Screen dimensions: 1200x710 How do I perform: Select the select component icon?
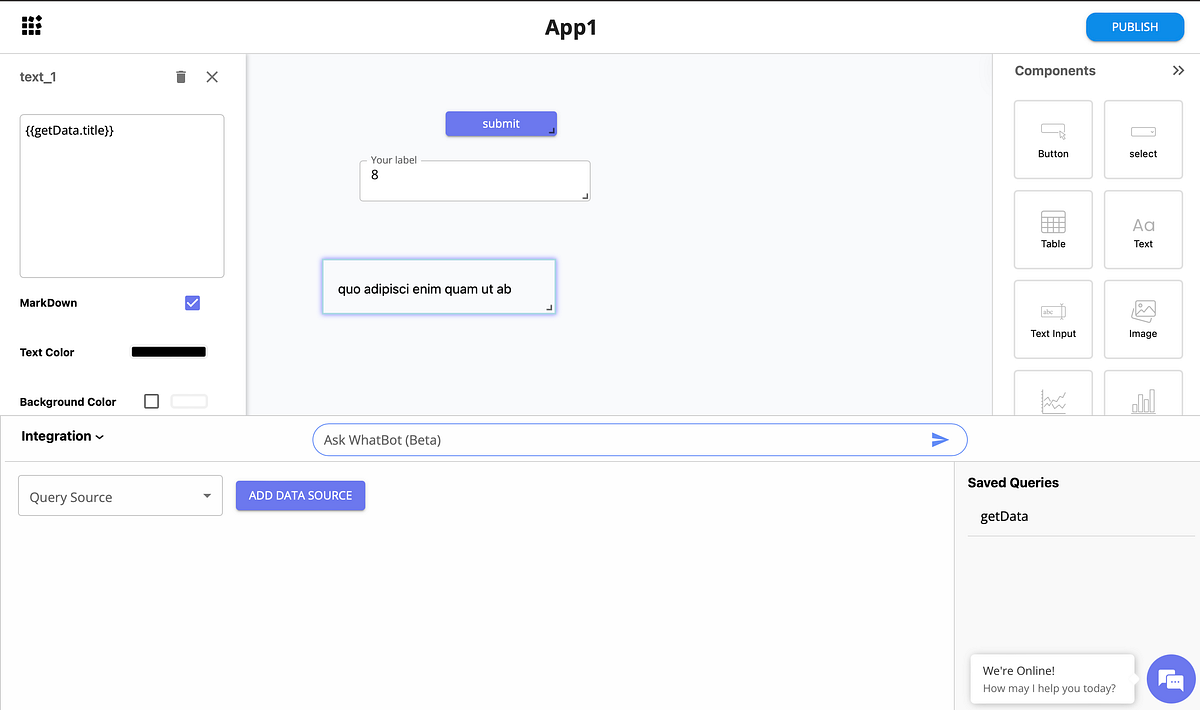pos(1143,139)
